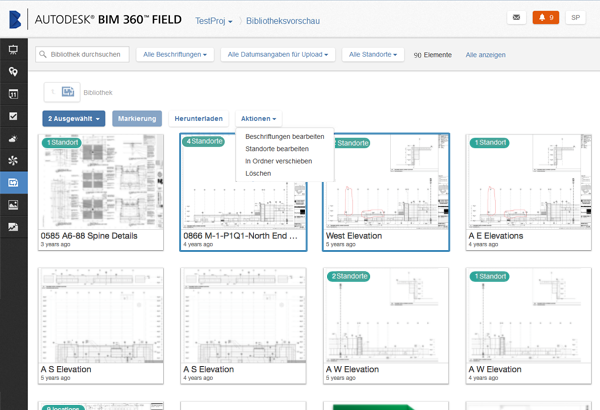Click the Bibliothek breadcrumb label
Viewport: 600px width, 410px height.
(x=98, y=92)
